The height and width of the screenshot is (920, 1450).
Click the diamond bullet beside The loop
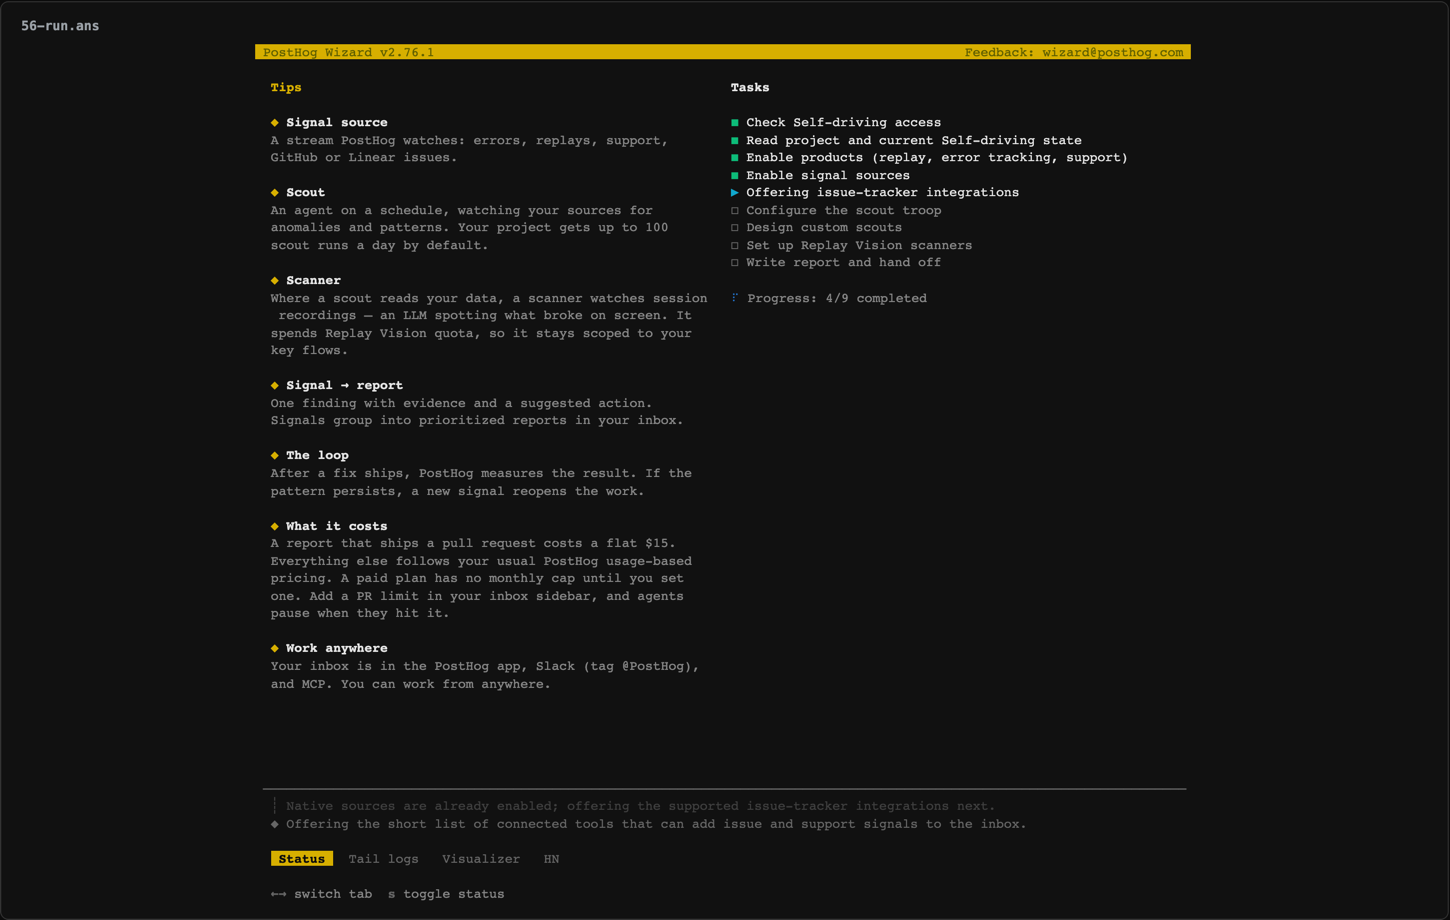coord(275,456)
